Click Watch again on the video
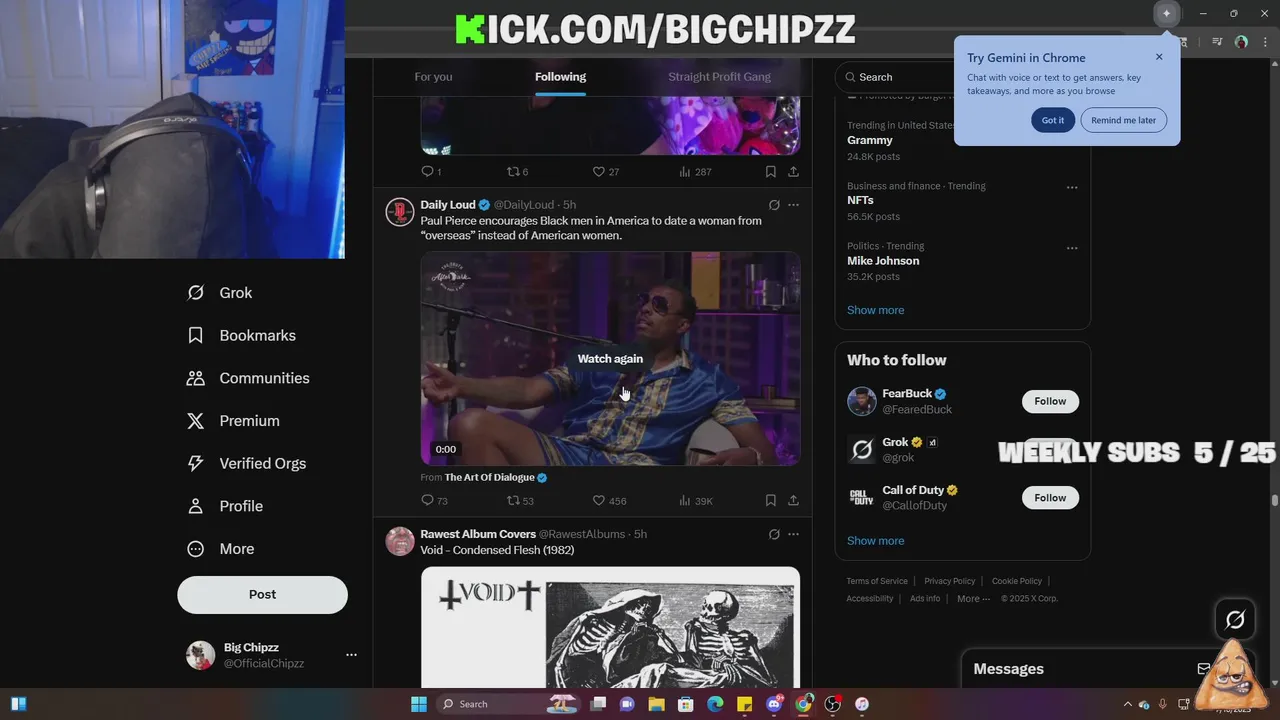 click(x=610, y=359)
